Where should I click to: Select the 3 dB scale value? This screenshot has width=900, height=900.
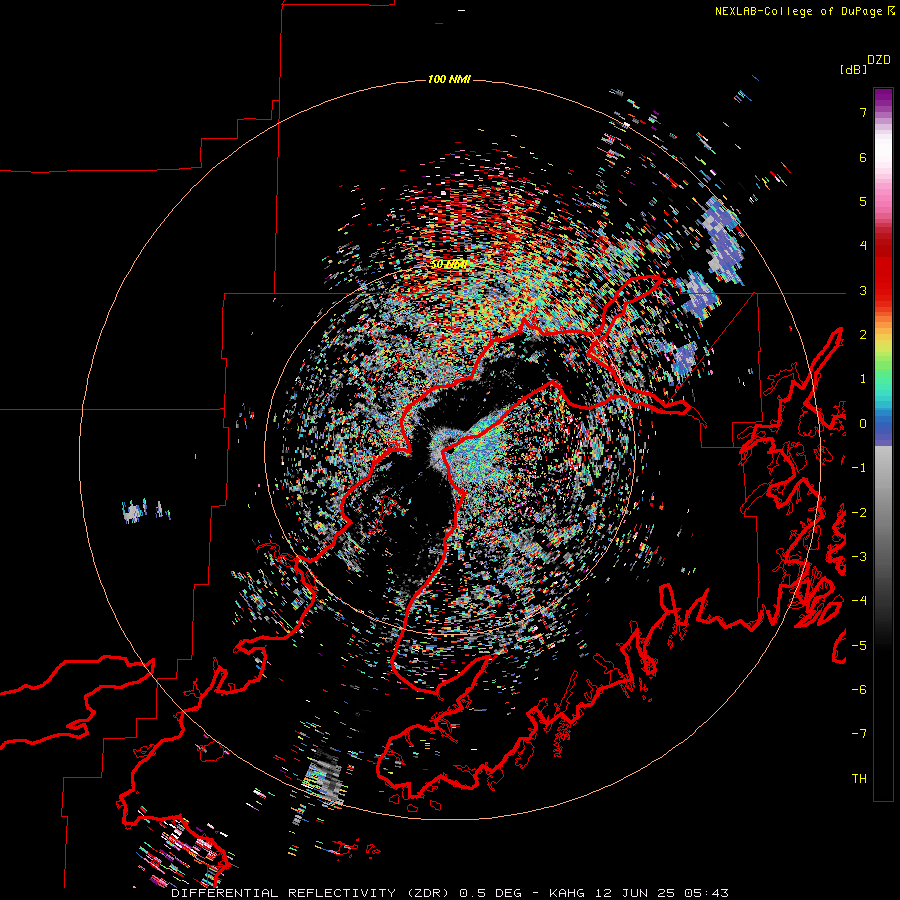(863, 290)
